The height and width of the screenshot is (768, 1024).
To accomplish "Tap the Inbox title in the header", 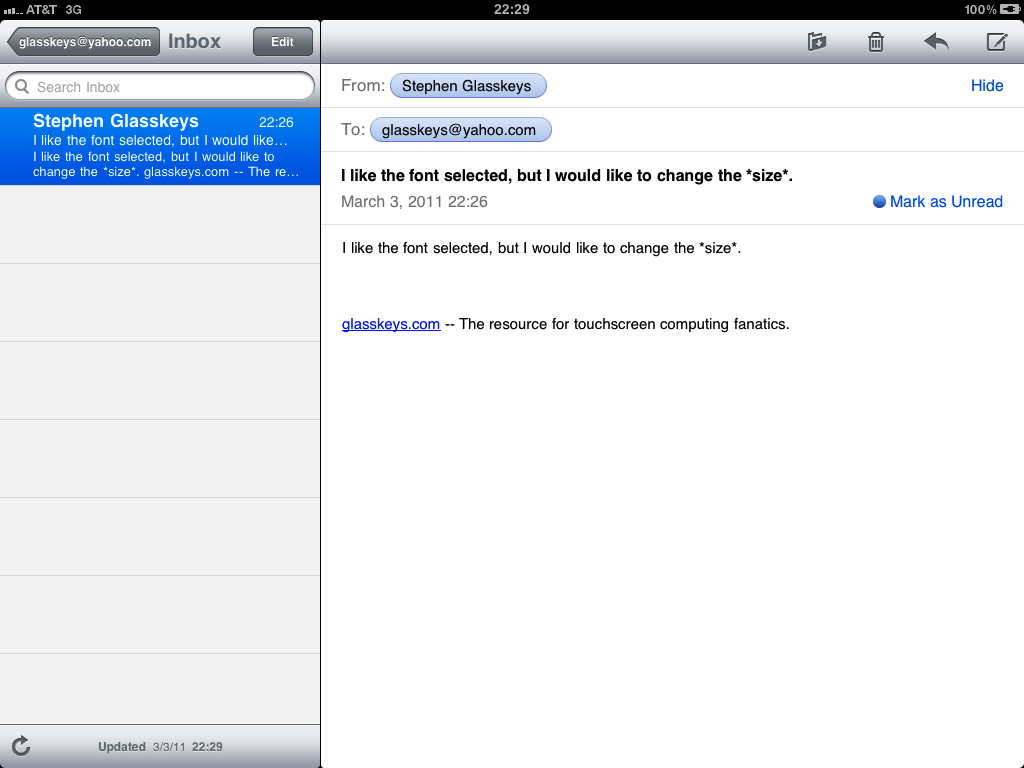I will point(194,42).
